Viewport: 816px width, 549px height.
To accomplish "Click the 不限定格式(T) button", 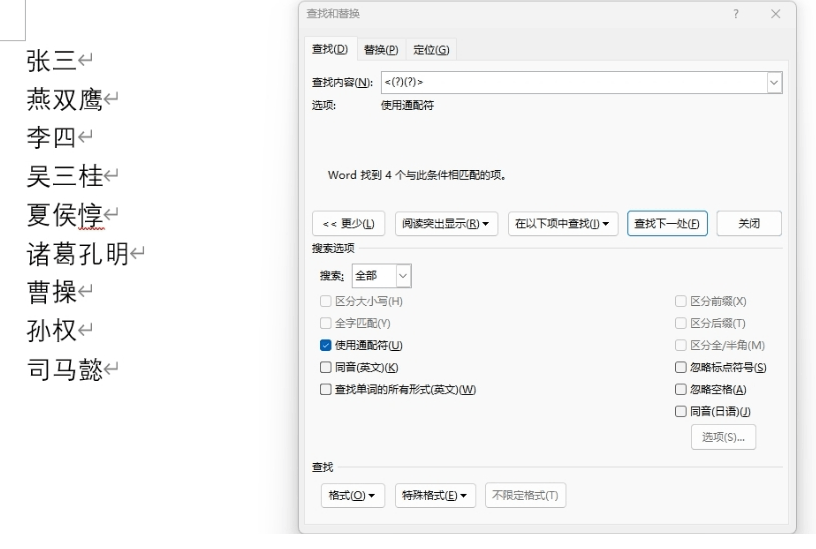I will (525, 495).
